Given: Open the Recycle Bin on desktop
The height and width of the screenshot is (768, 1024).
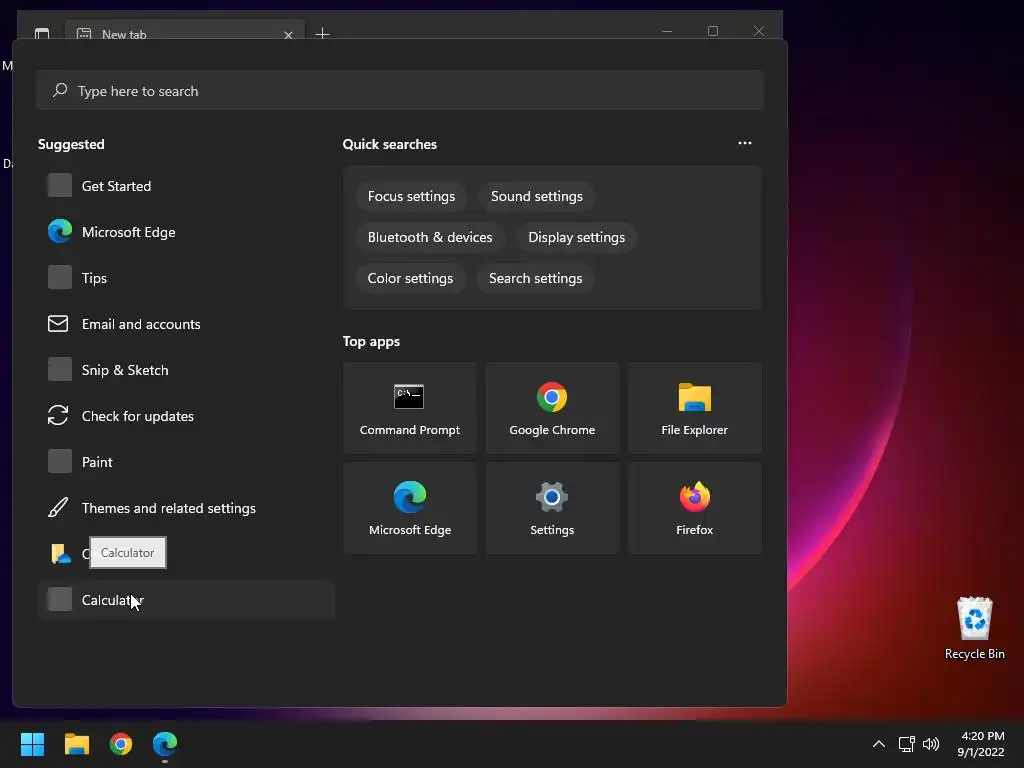Looking at the screenshot, I should pos(974,628).
